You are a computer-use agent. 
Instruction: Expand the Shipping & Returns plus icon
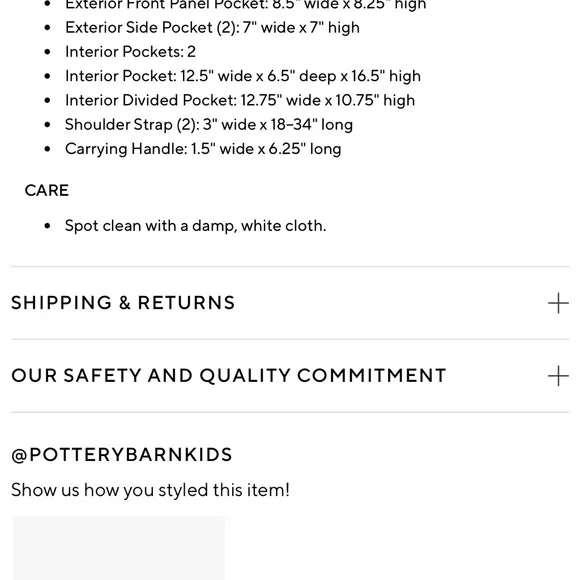coord(558,303)
